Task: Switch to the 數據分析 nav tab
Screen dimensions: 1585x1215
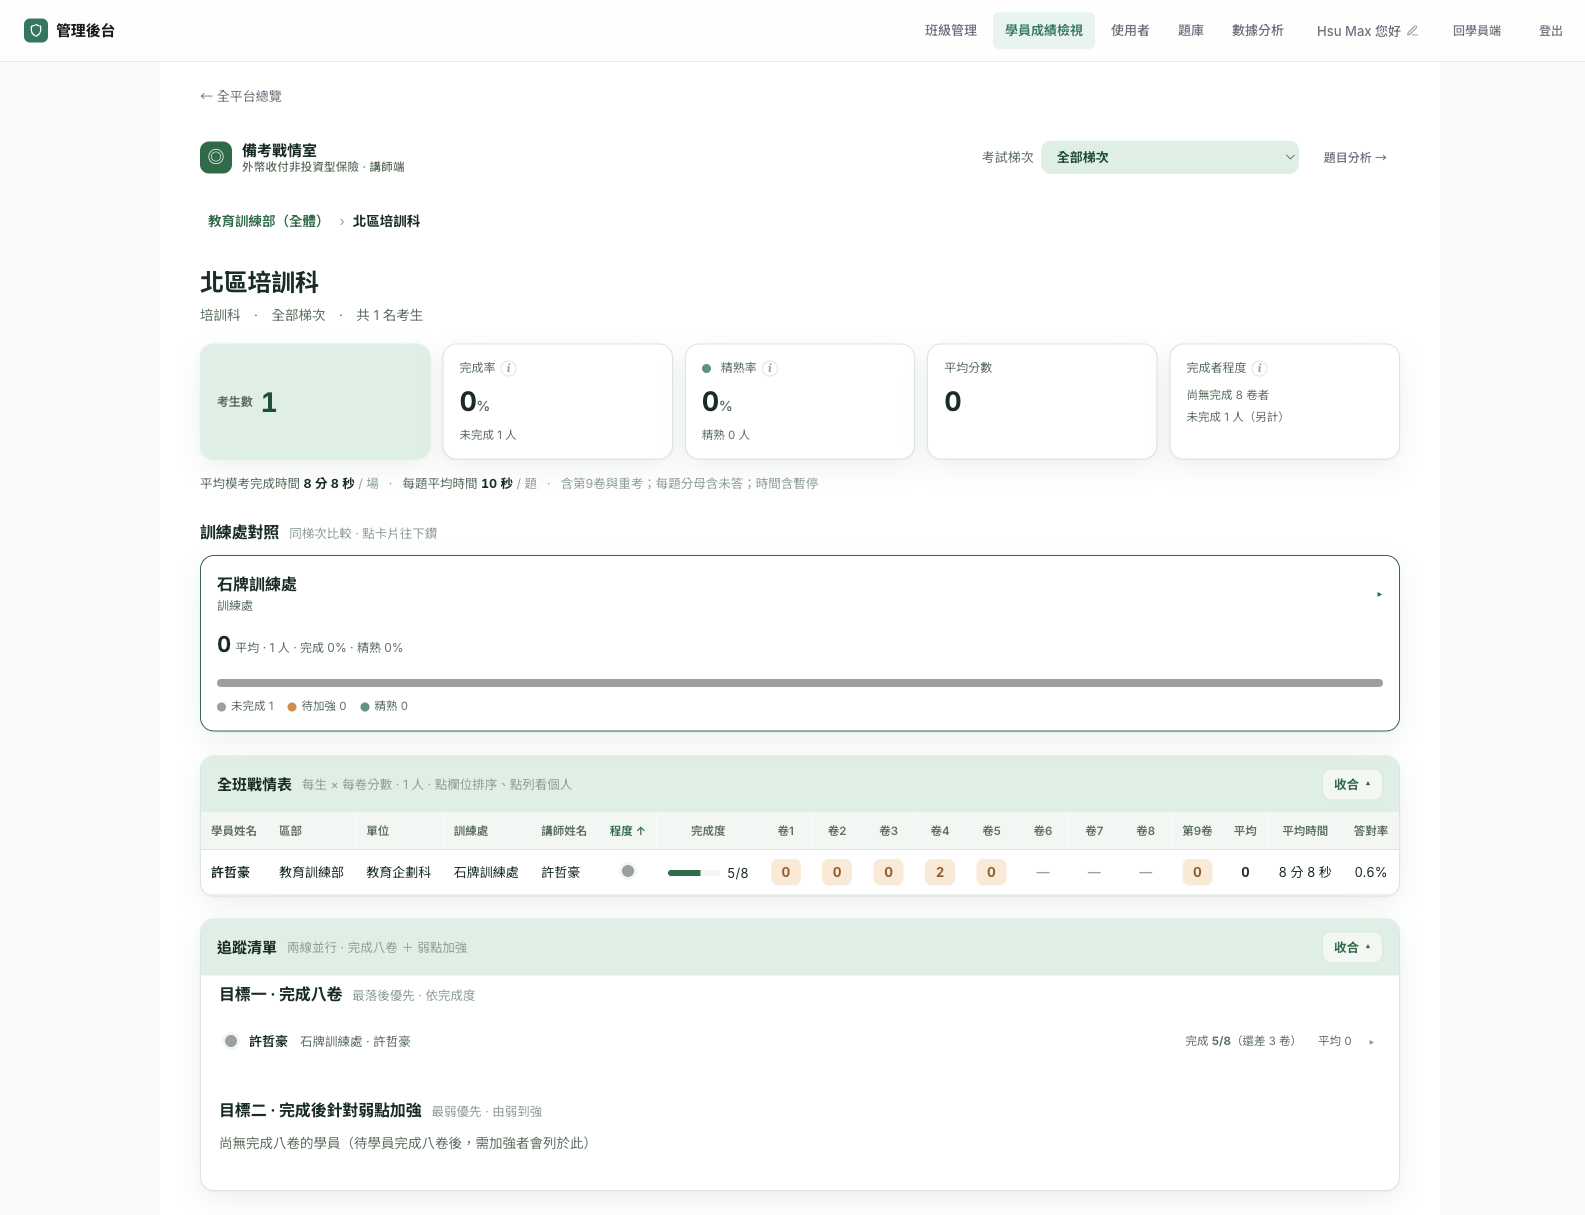Action: point(1258,31)
